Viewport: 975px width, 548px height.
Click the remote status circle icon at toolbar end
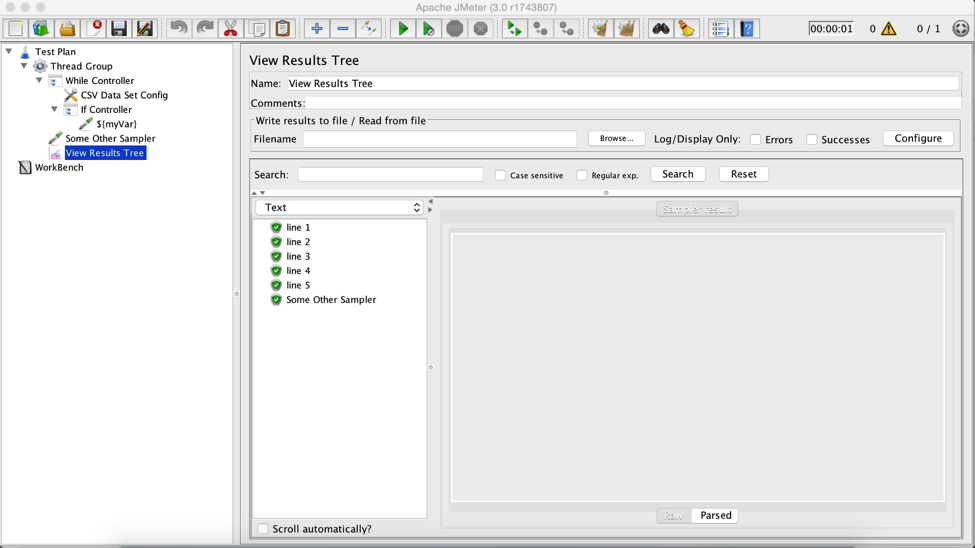coord(961,29)
